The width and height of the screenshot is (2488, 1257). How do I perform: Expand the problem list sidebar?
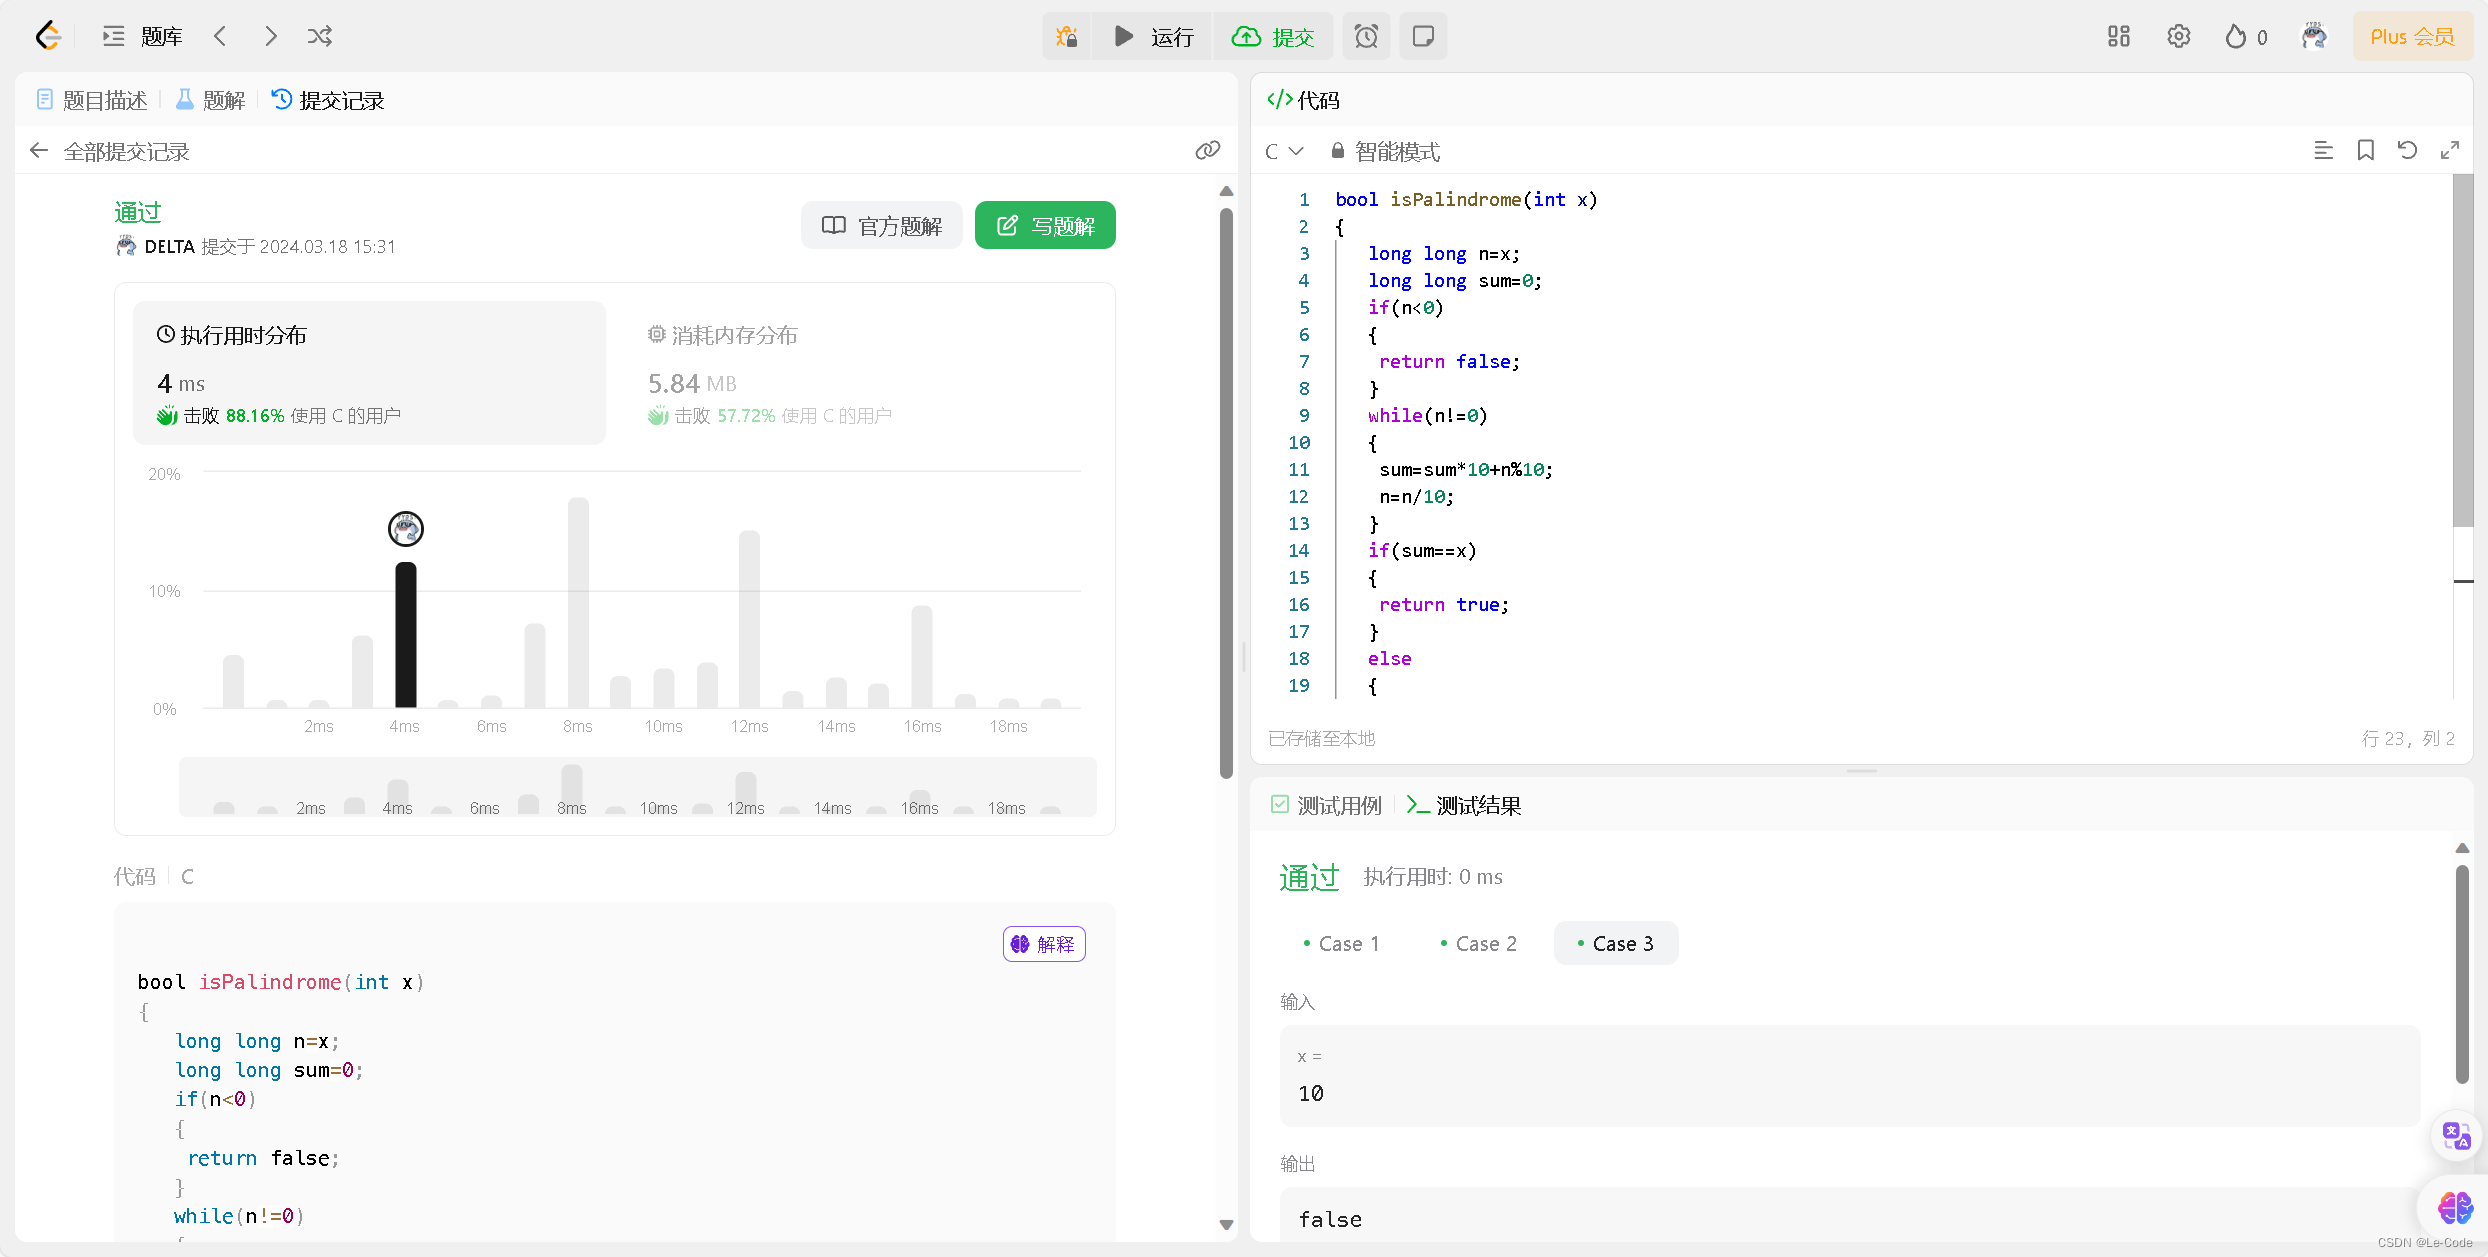click(x=142, y=37)
